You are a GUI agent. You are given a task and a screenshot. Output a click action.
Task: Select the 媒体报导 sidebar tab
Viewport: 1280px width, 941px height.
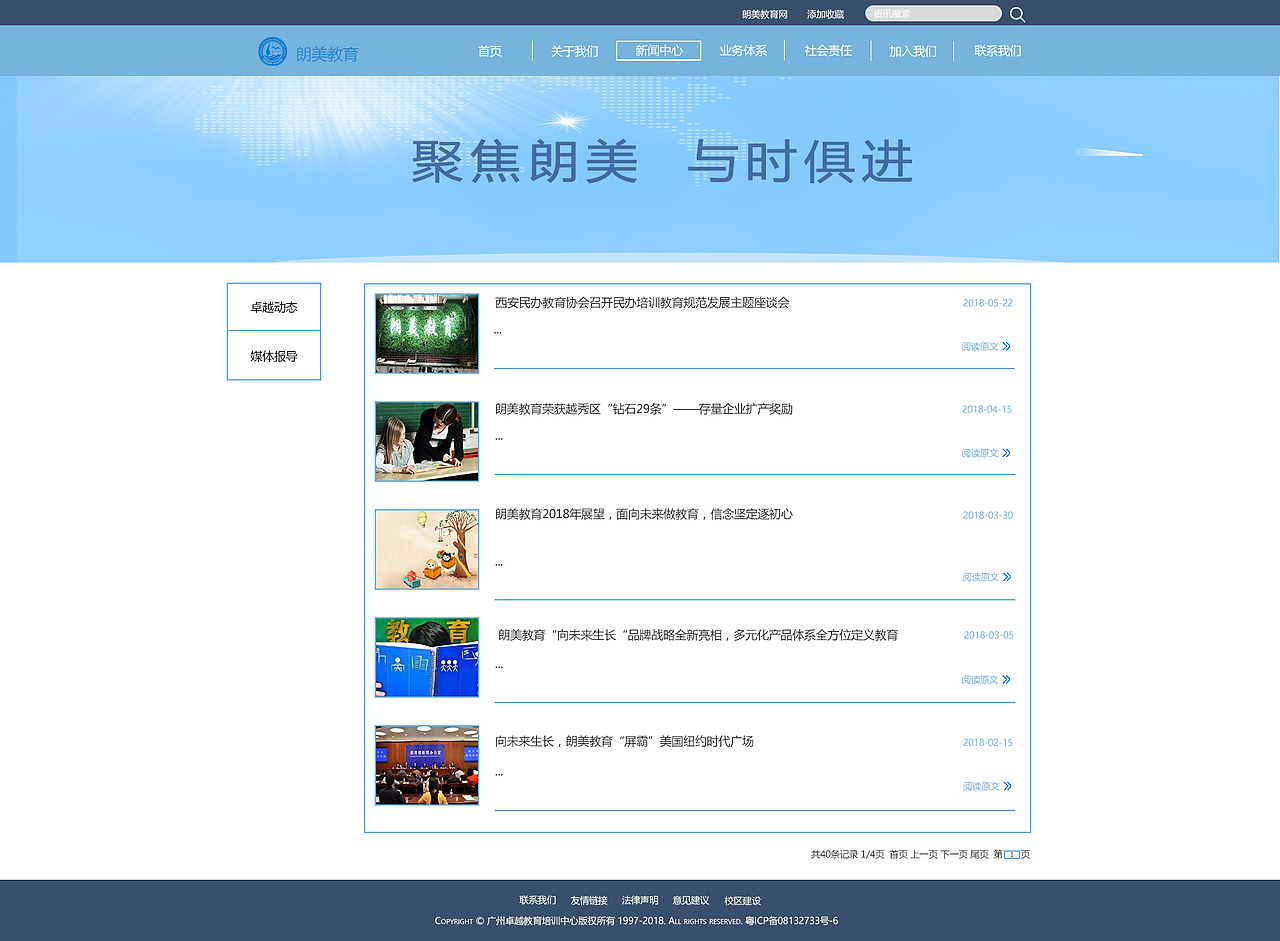click(273, 355)
